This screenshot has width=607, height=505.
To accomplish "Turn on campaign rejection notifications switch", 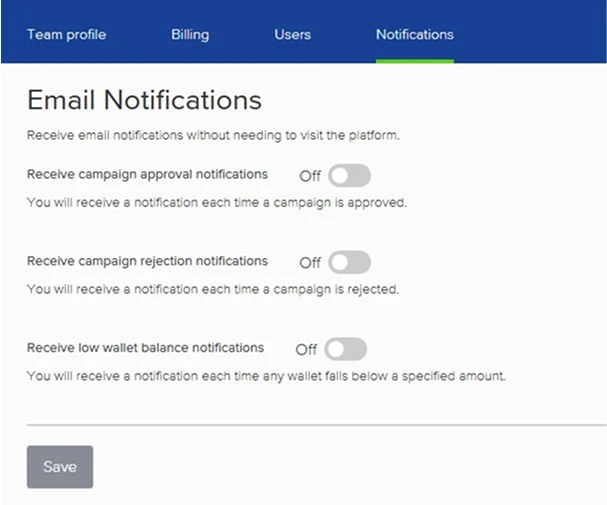I will [x=350, y=262].
